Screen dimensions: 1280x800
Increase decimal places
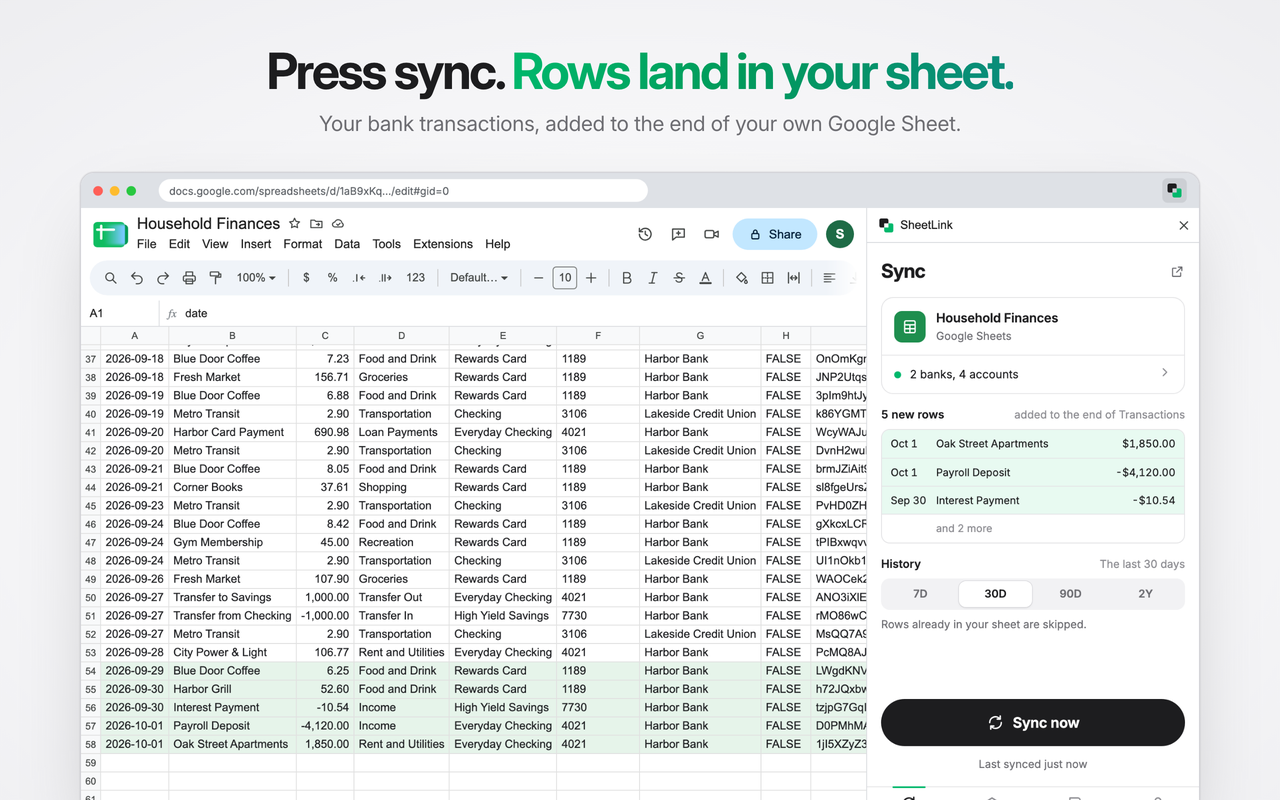click(386, 278)
